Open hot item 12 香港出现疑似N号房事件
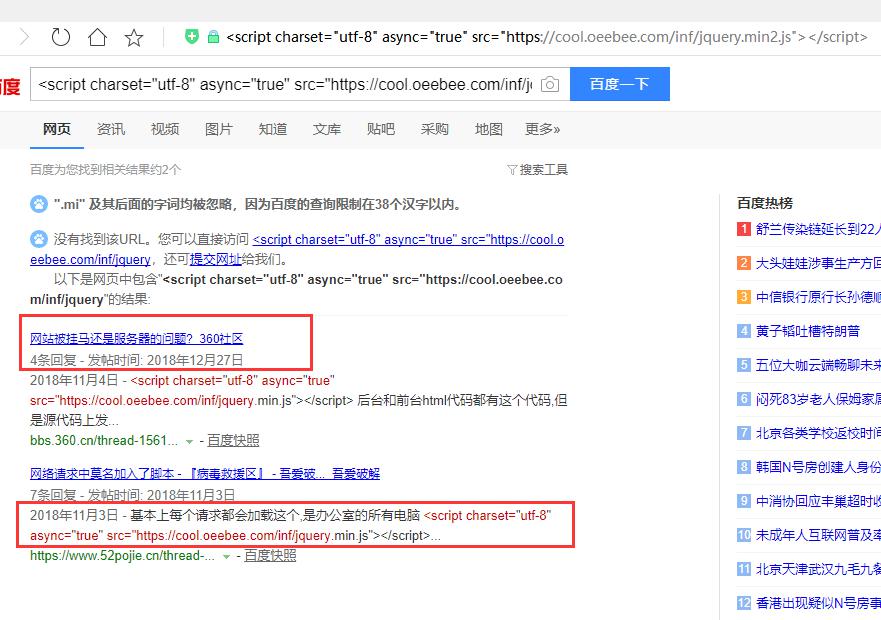The width and height of the screenshot is (881, 620). coord(818,603)
